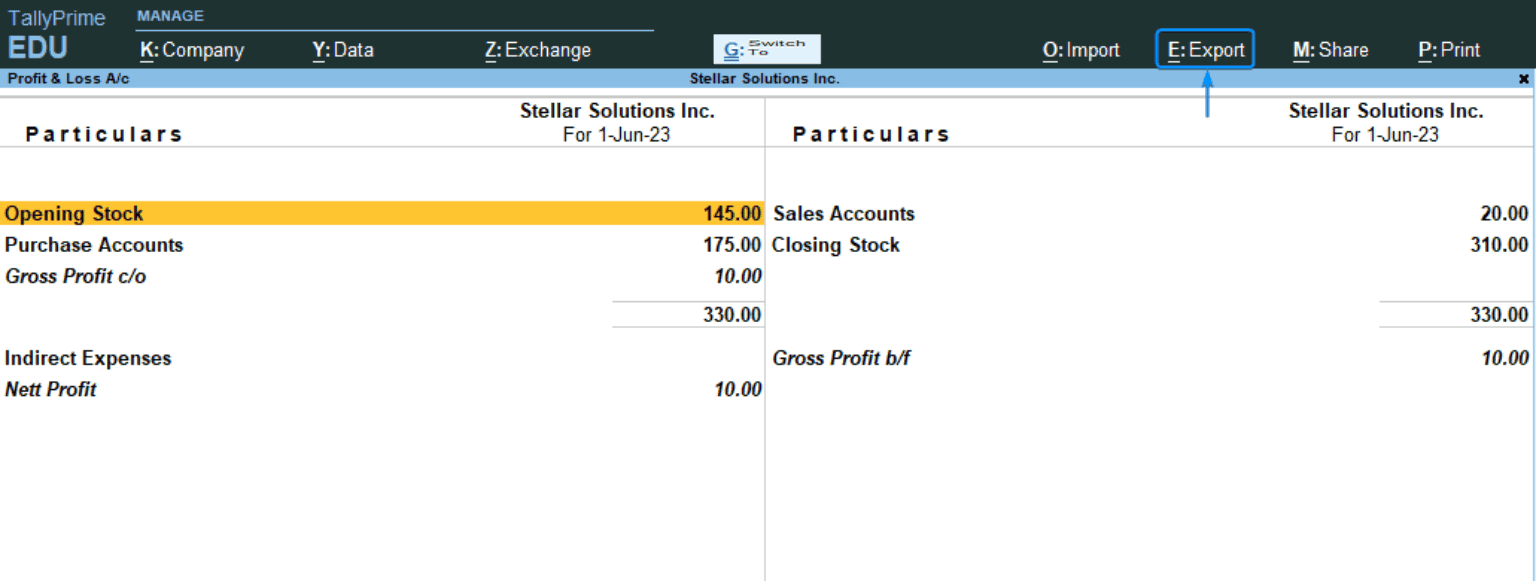Select the Indirect Expenses group
The image size is (1536, 581).
click(x=89, y=358)
